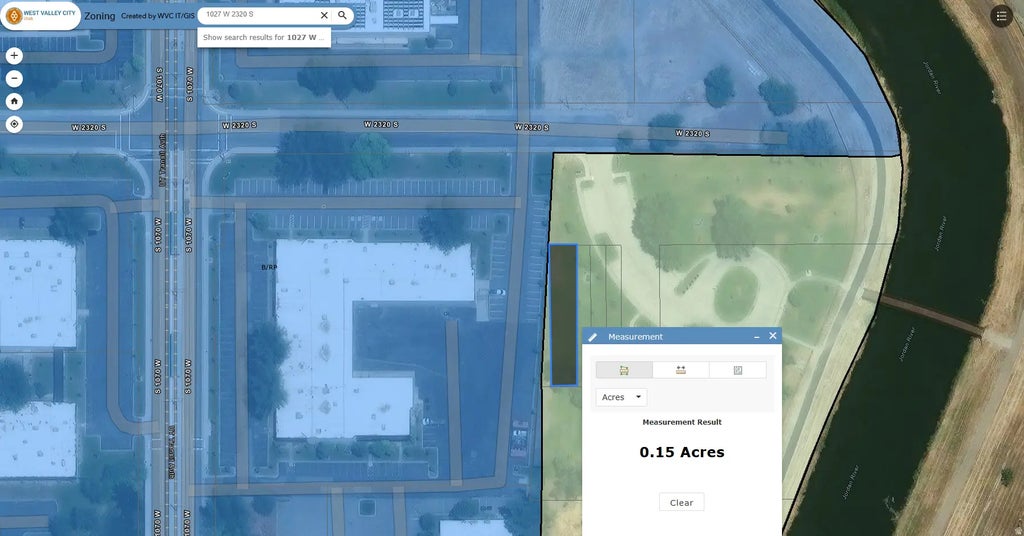Open the Acres unit dropdown

pos(621,397)
